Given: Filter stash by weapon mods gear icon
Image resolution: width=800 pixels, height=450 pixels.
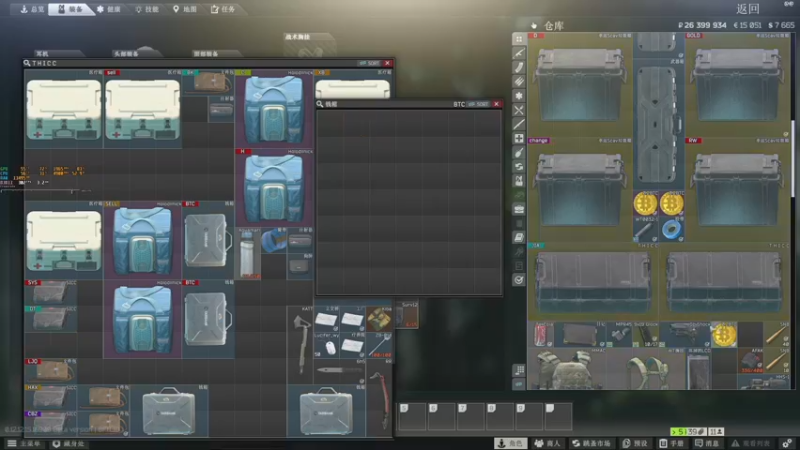Looking at the screenshot, I should 519,96.
